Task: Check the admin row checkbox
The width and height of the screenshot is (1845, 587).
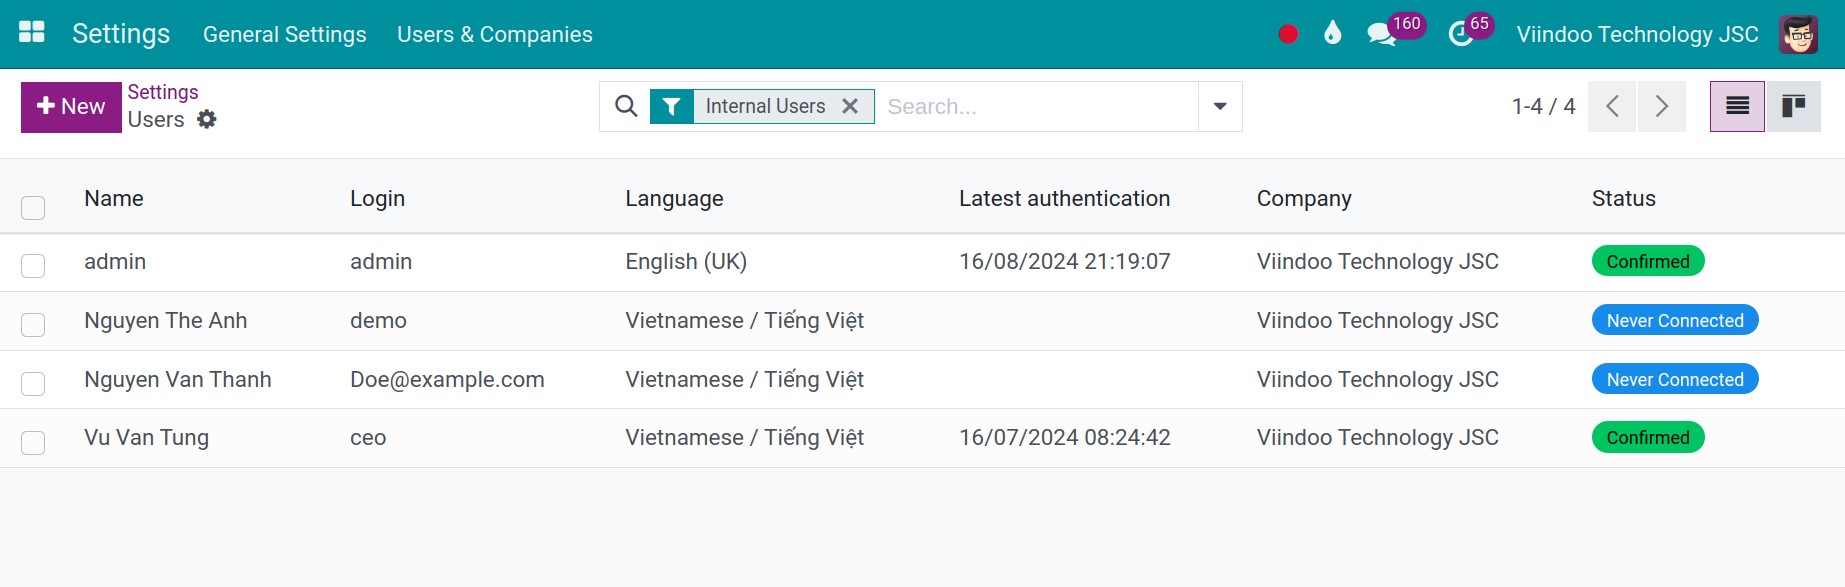Action: coord(33,265)
